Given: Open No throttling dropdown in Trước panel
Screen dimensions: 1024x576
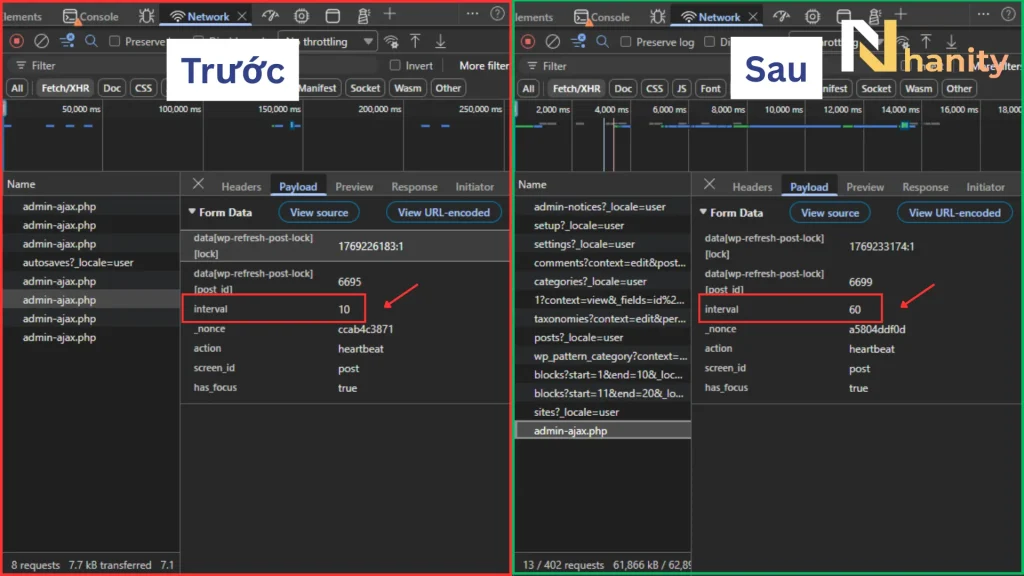Looking at the screenshot, I should (327, 42).
